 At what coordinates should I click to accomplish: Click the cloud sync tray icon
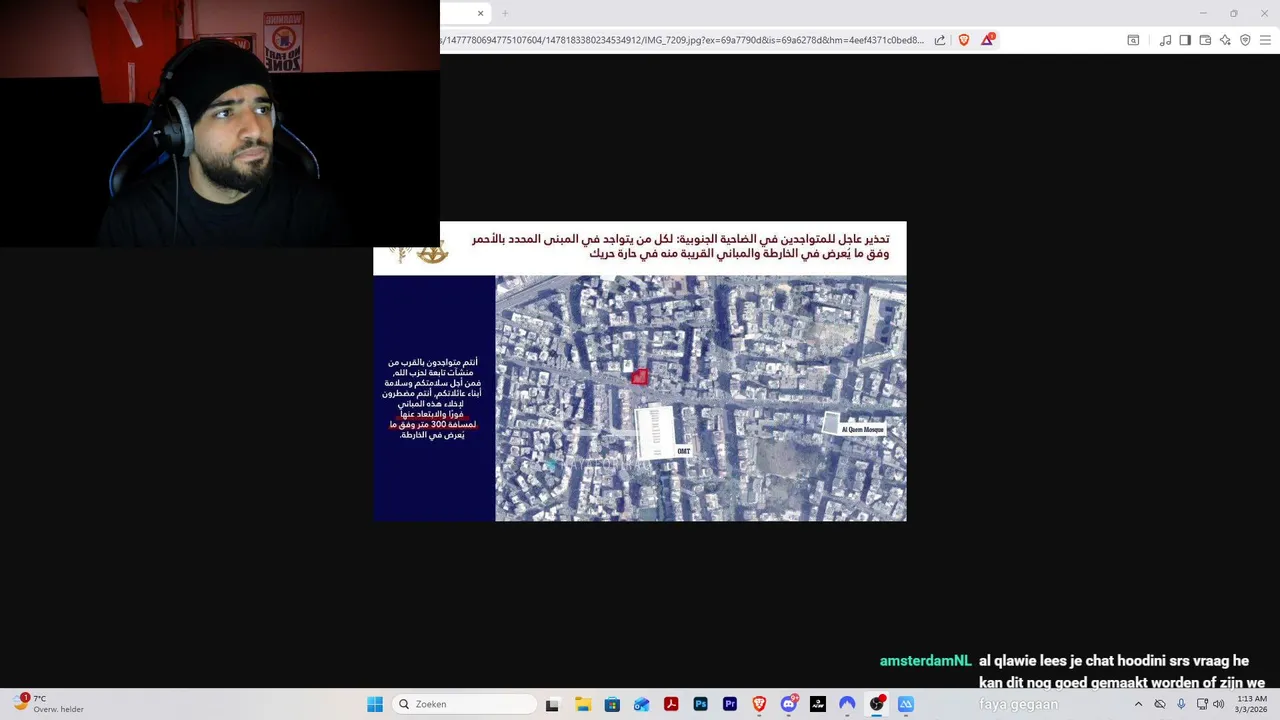[x=1160, y=704]
